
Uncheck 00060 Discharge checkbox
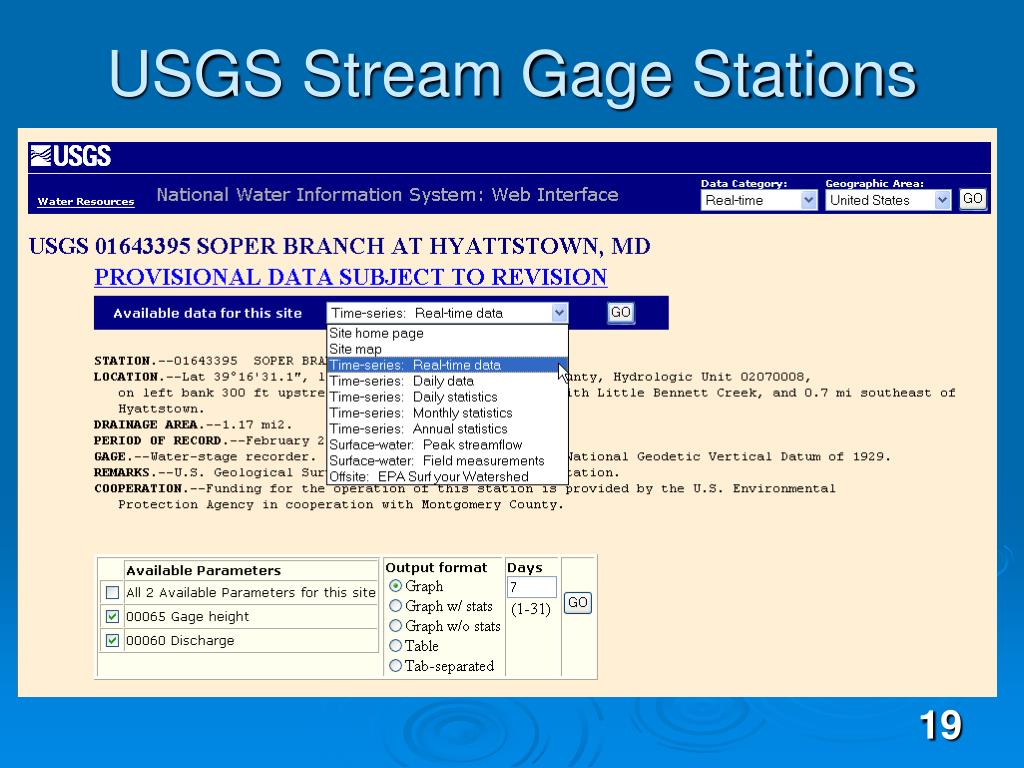pyautogui.click(x=112, y=641)
